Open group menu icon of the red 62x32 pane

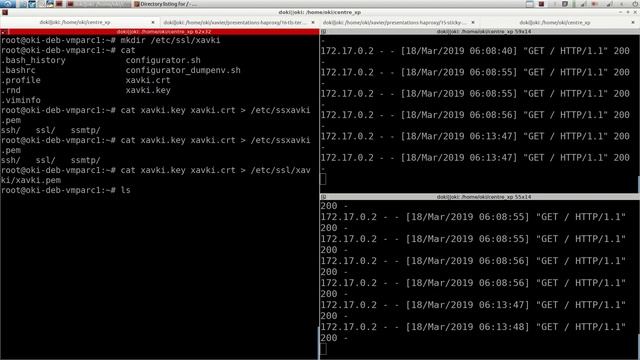click(x=3, y=31)
